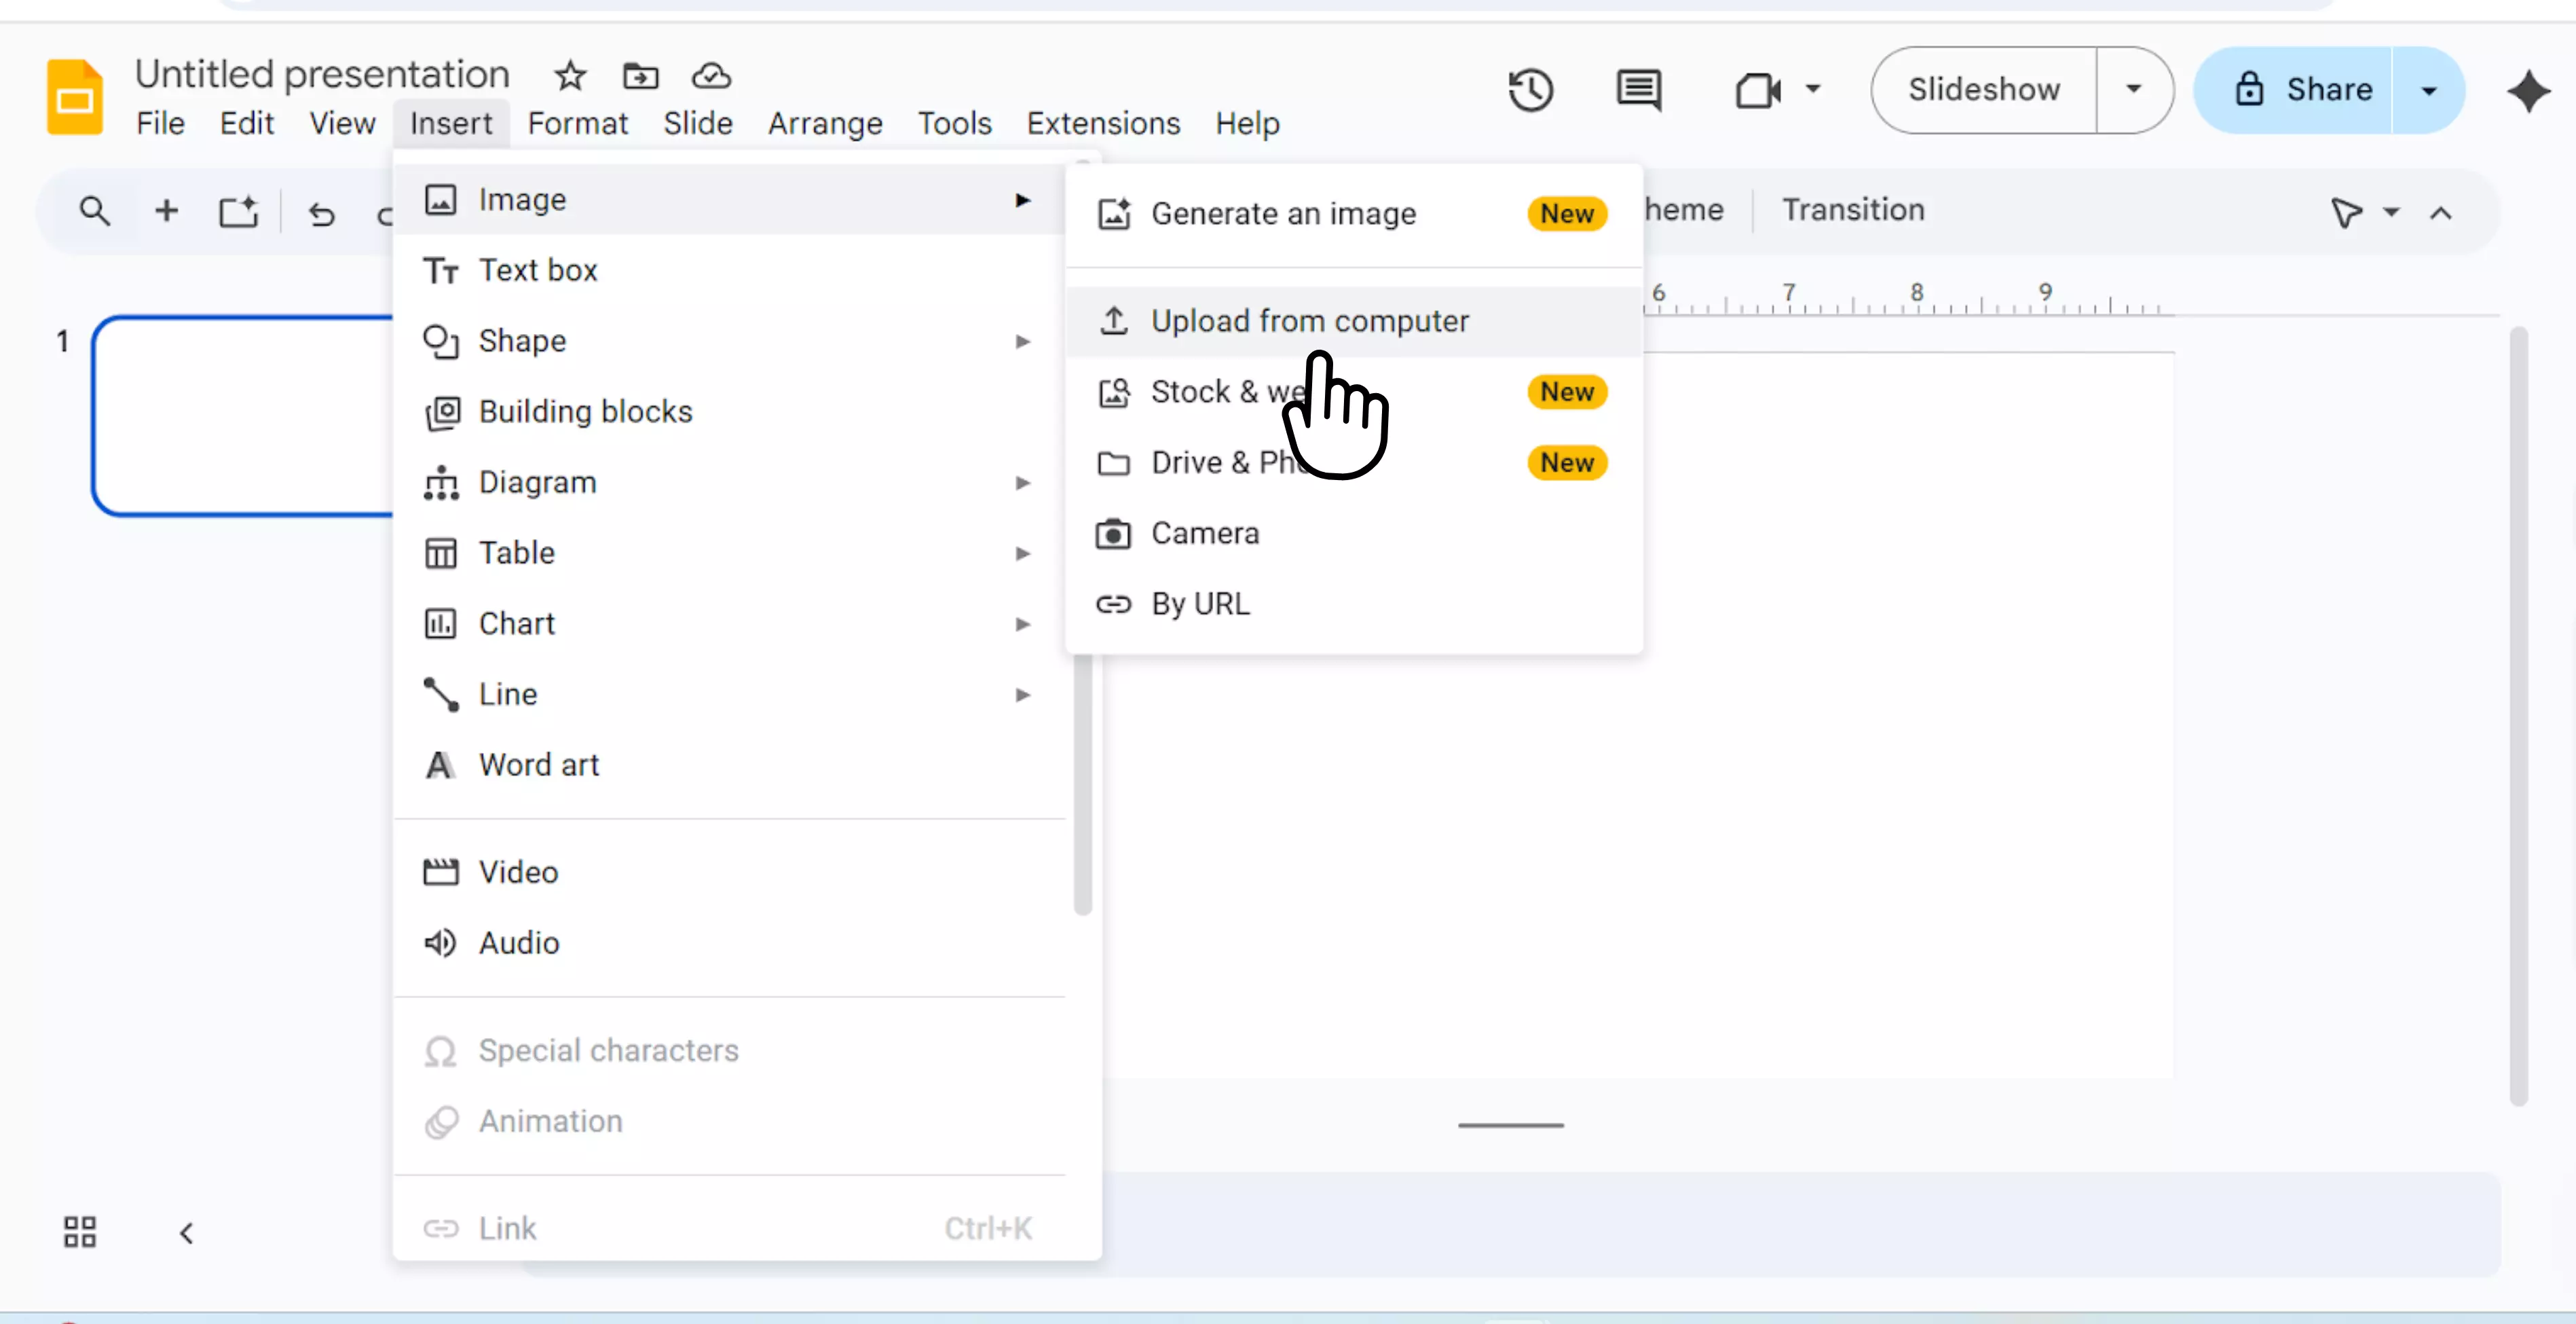Click the search menus magnifier icon
The height and width of the screenshot is (1324, 2576).
(x=95, y=211)
